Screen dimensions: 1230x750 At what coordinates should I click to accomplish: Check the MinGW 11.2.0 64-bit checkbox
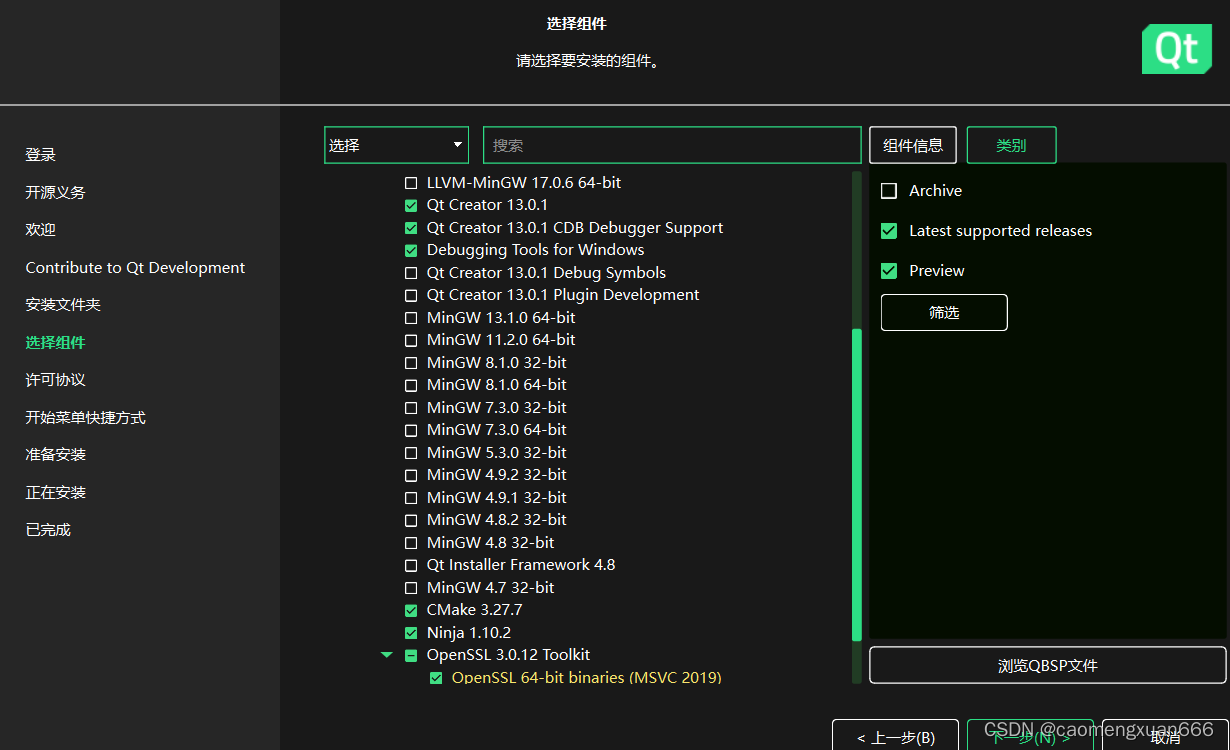click(x=411, y=341)
